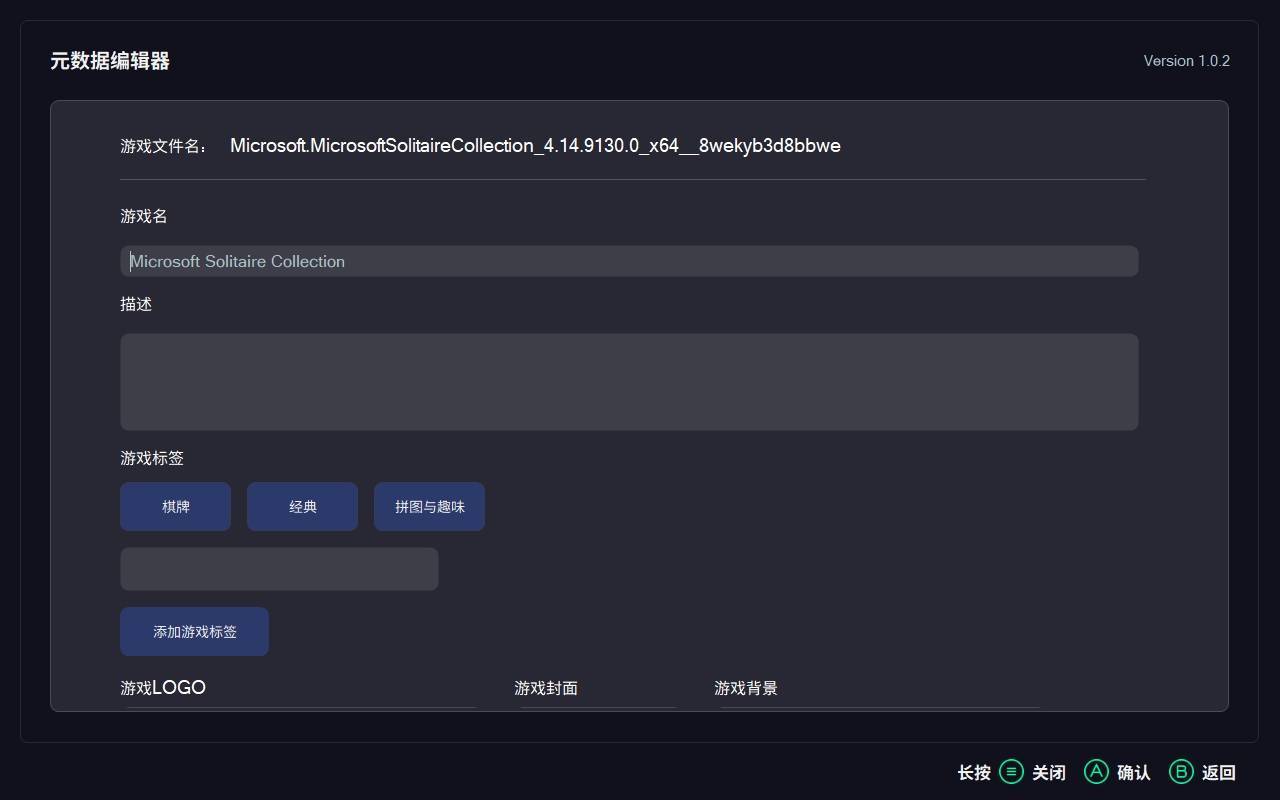The image size is (1280, 800).
Task: Click the B button icon for 返回
Action: click(1181, 772)
